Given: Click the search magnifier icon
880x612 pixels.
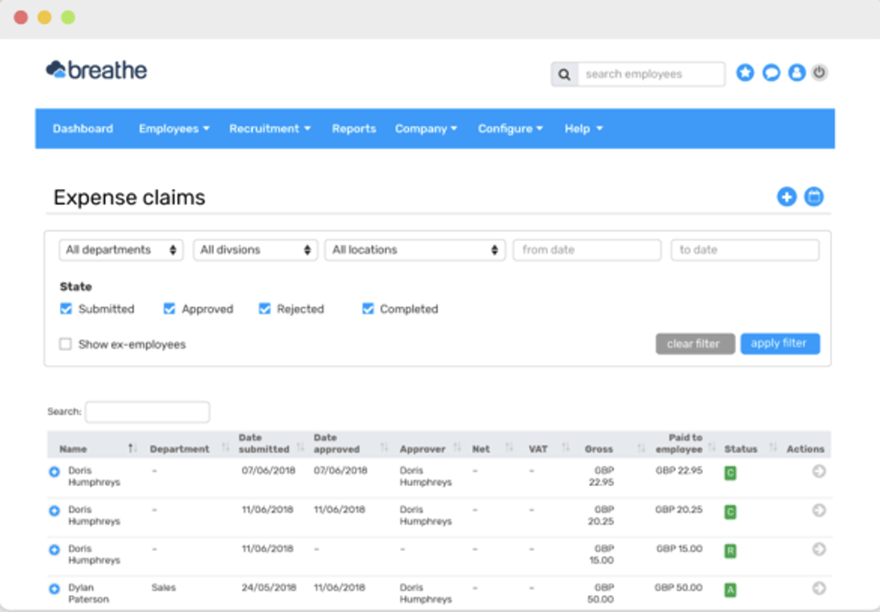Looking at the screenshot, I should point(565,74).
